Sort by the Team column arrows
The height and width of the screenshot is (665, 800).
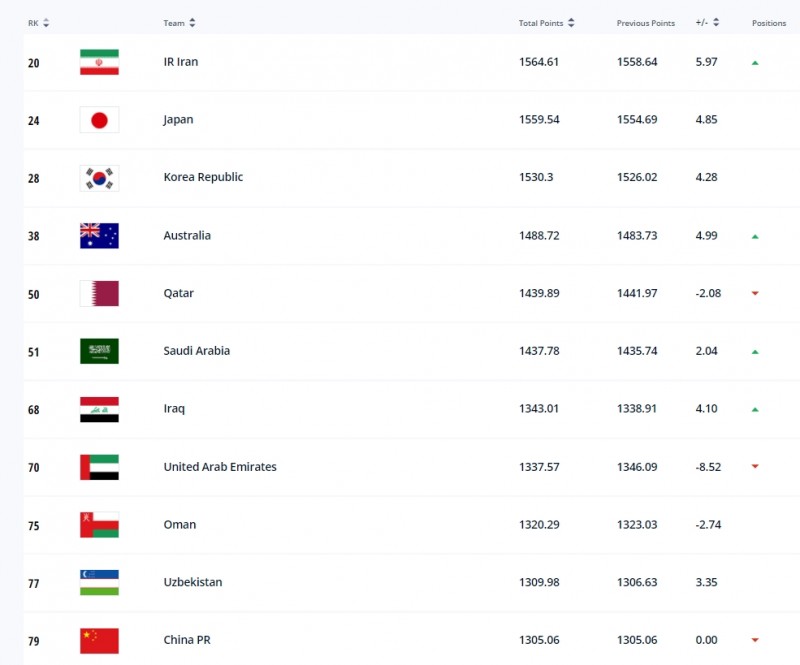(x=192, y=23)
